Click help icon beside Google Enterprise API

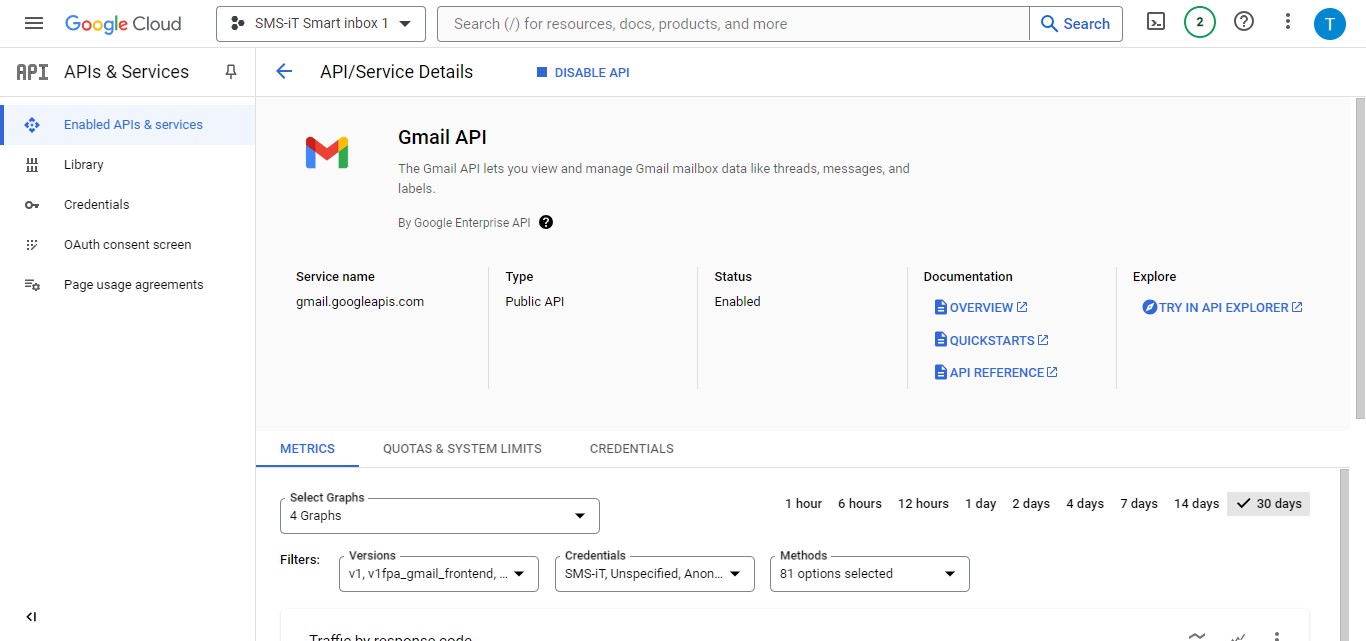pos(546,222)
